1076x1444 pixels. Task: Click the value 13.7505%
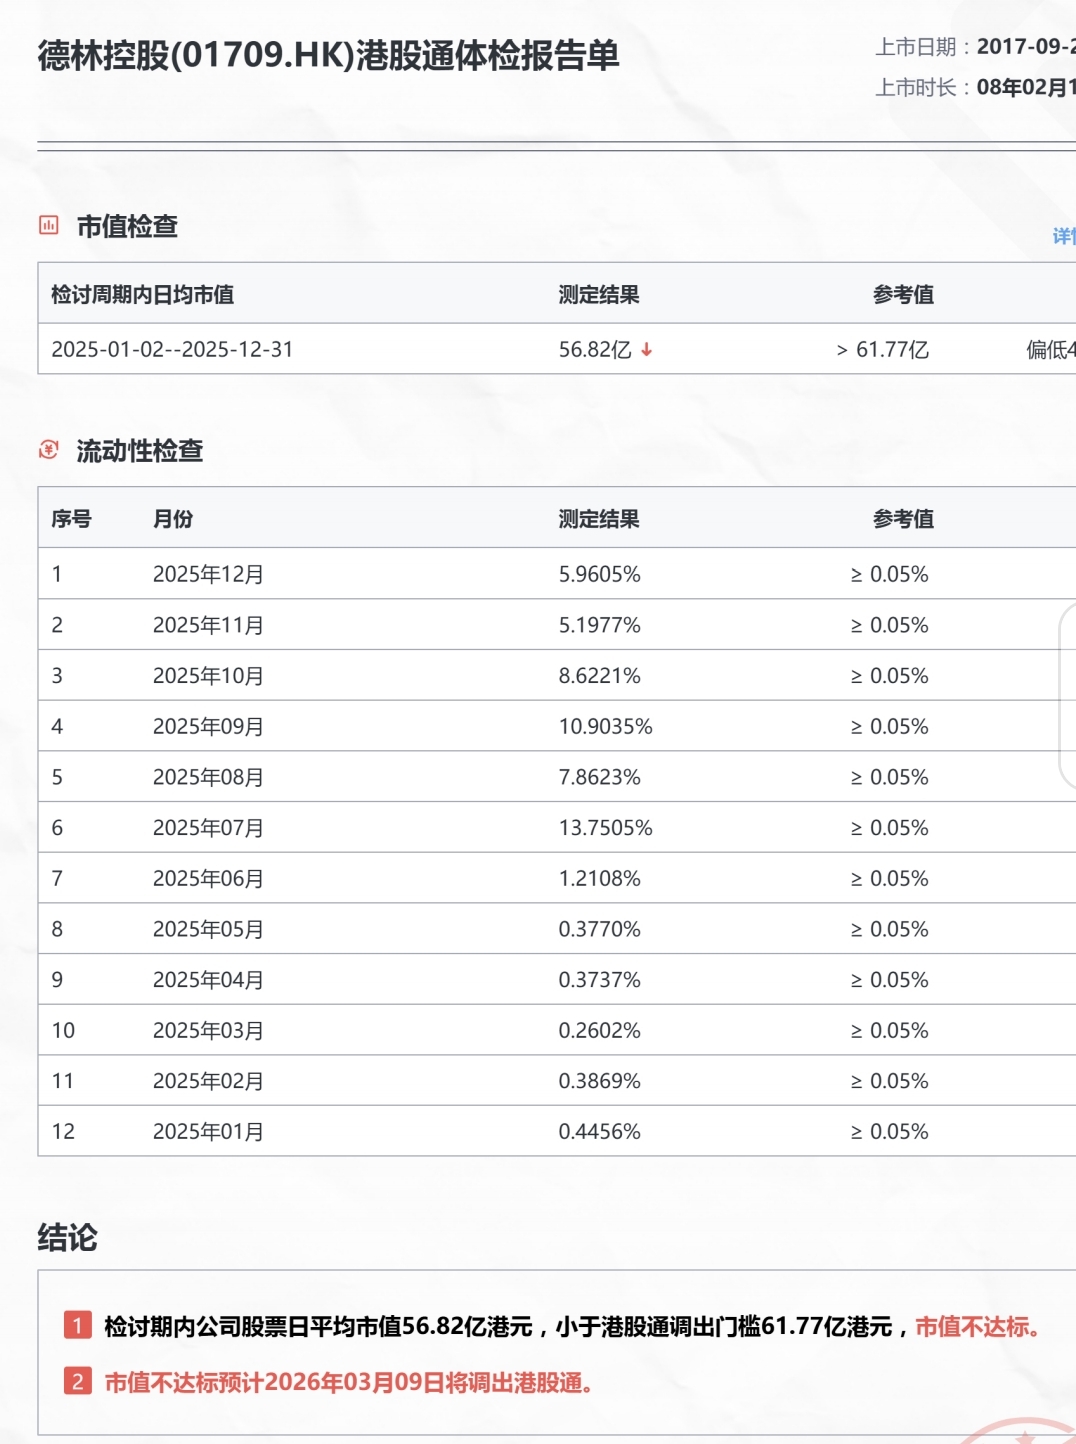(x=605, y=827)
